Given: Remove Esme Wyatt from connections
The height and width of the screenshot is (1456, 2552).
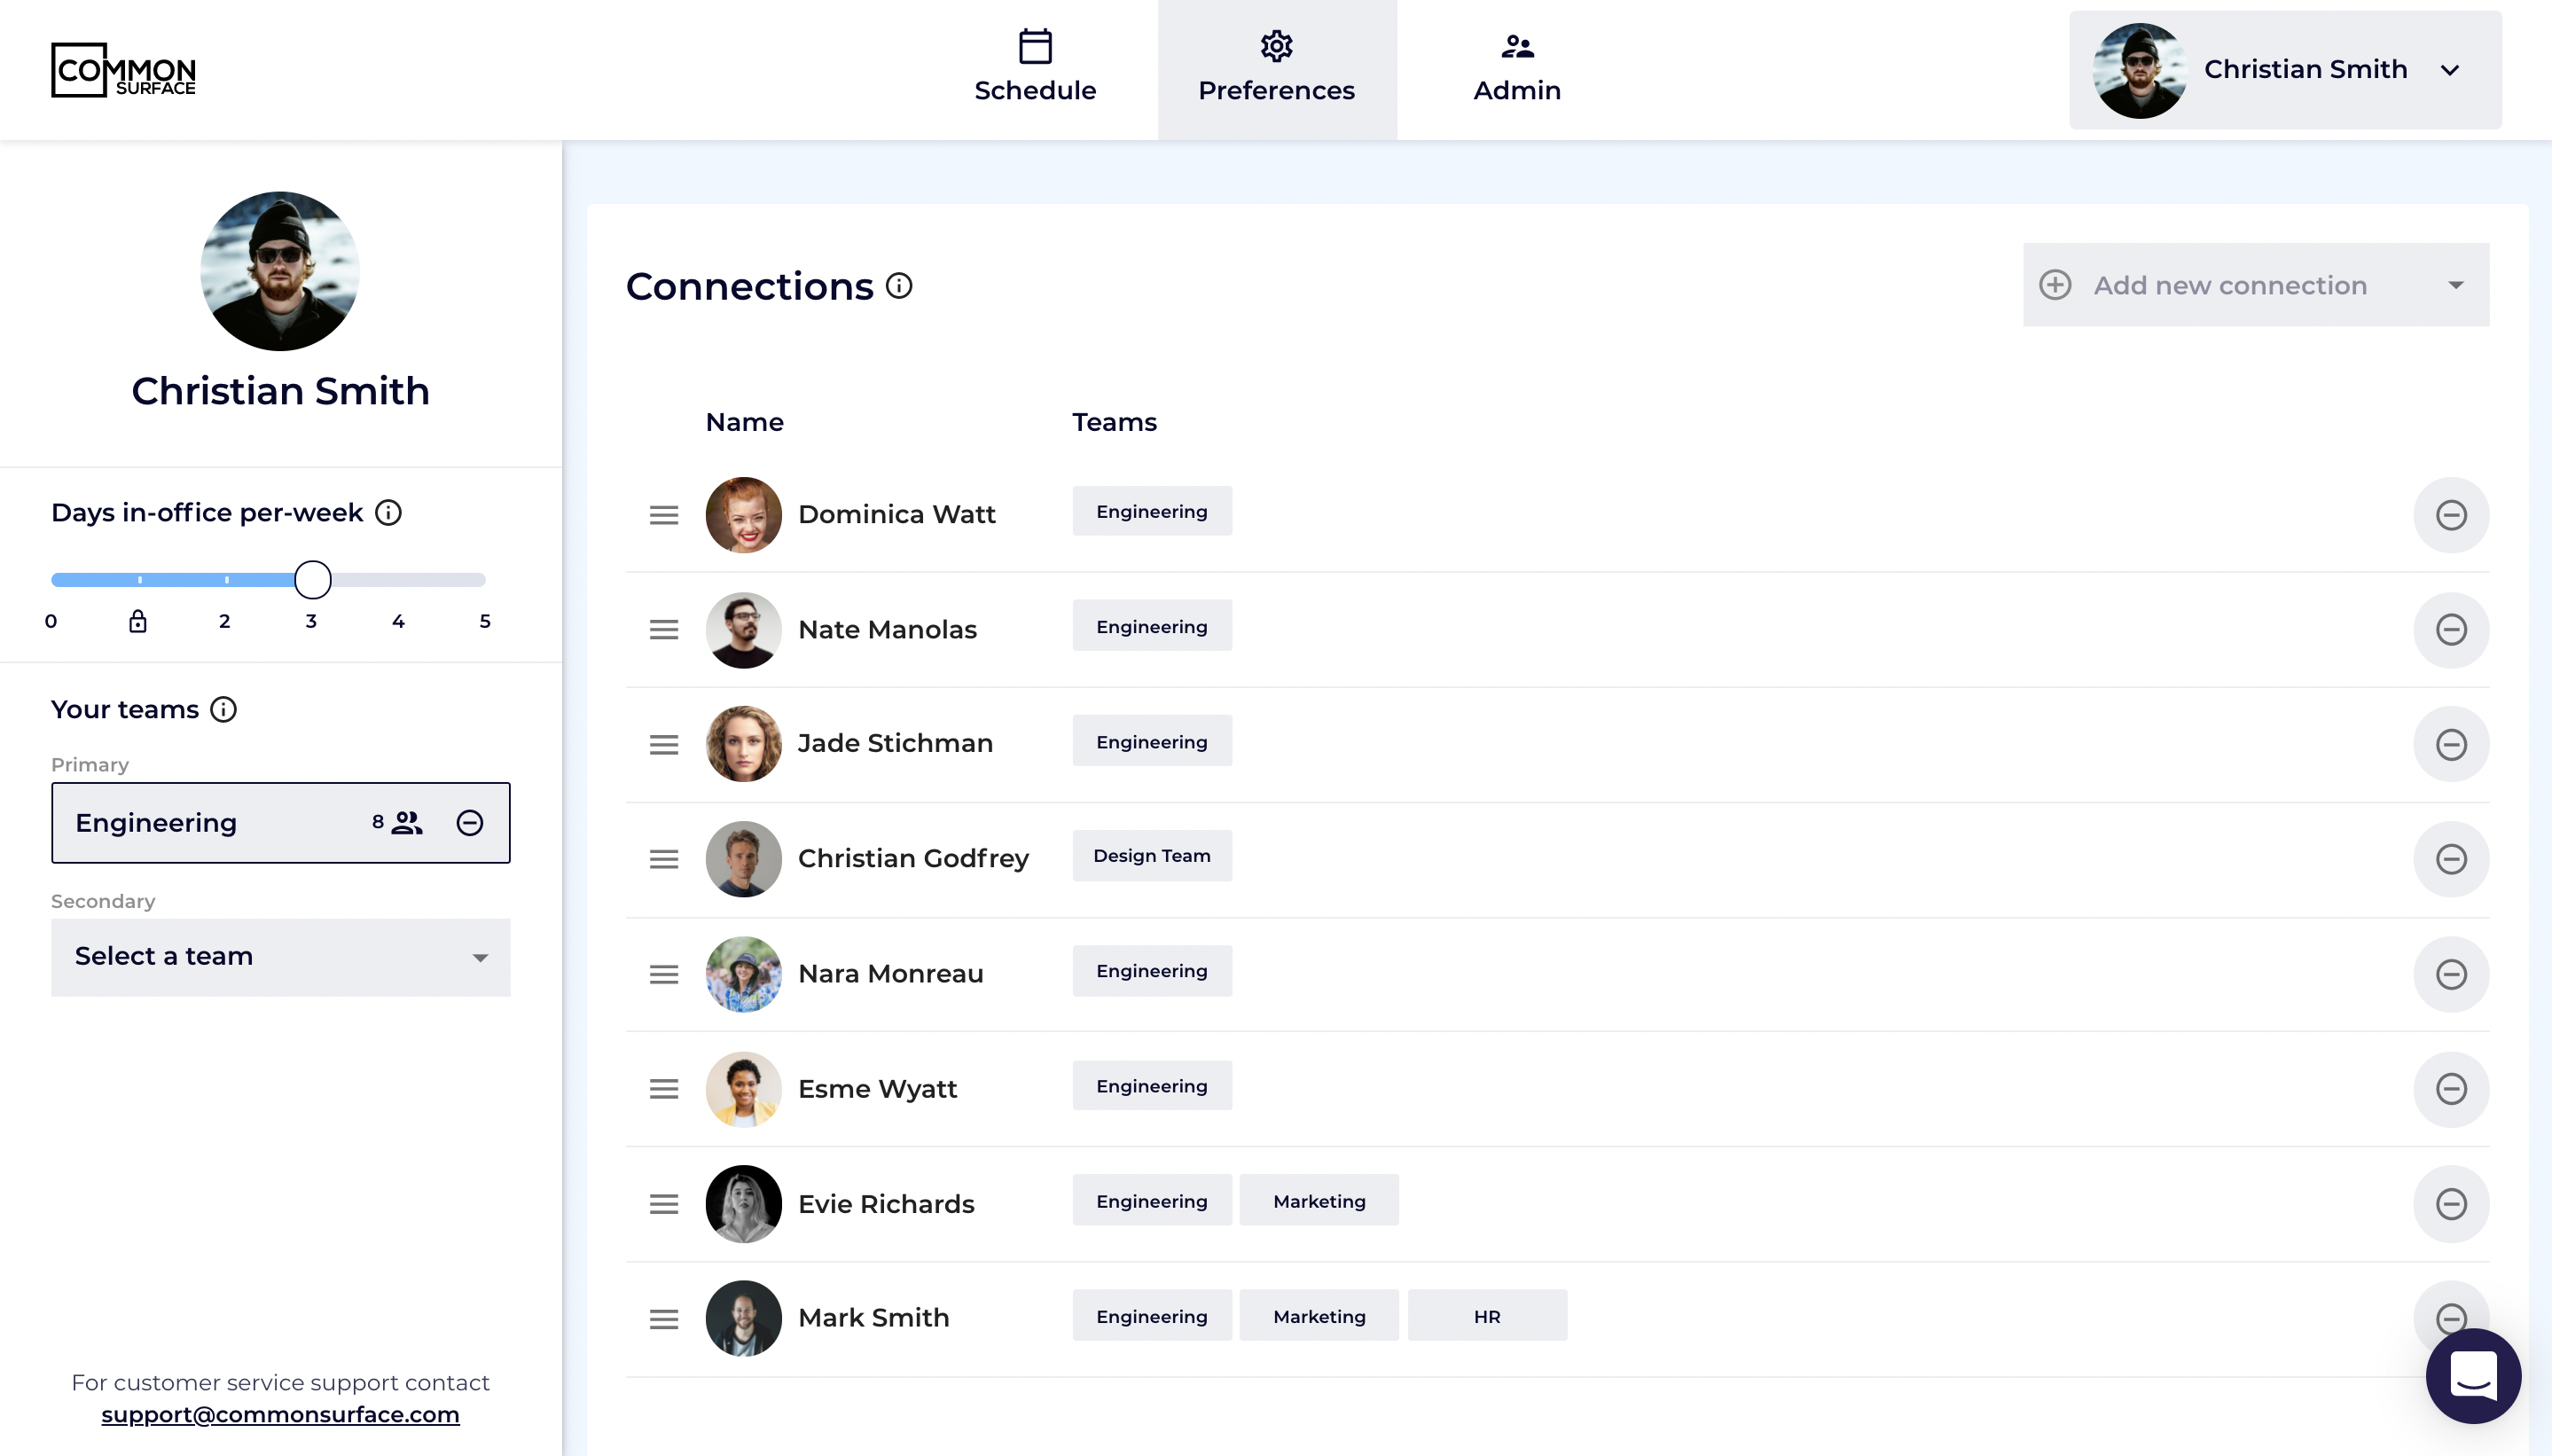Looking at the screenshot, I should (x=2450, y=1089).
